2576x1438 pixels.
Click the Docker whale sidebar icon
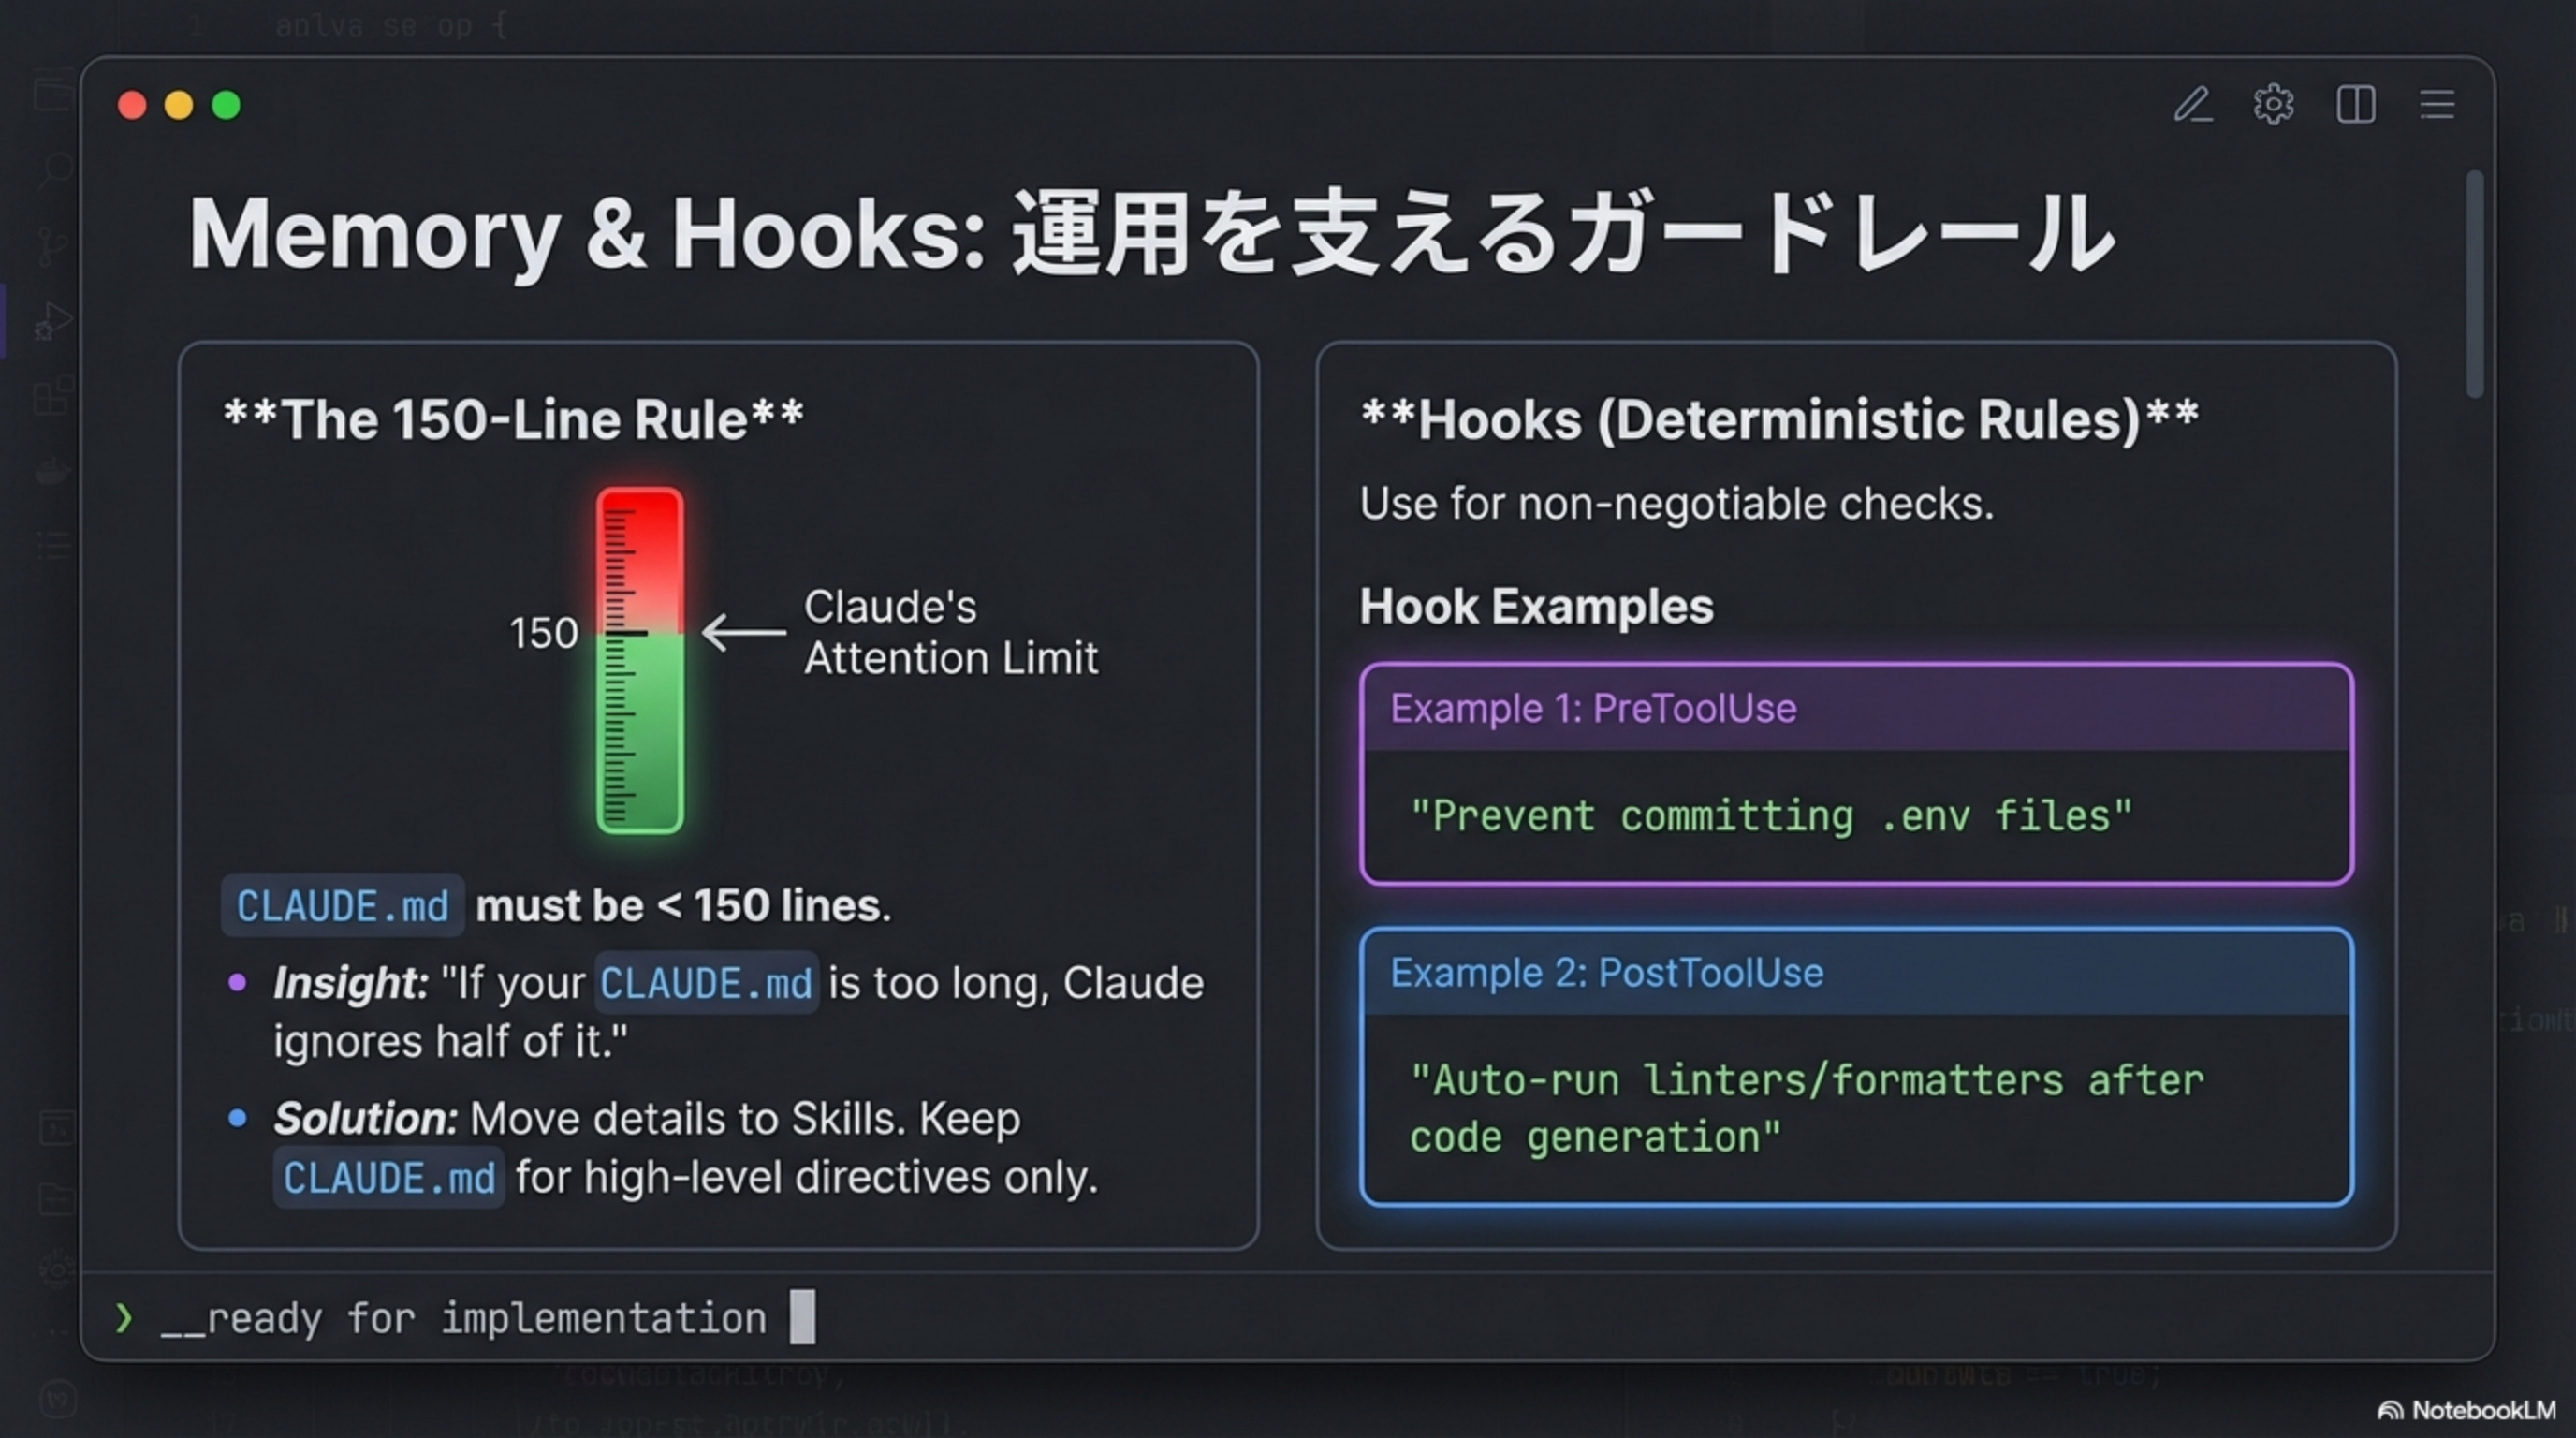tap(52, 470)
